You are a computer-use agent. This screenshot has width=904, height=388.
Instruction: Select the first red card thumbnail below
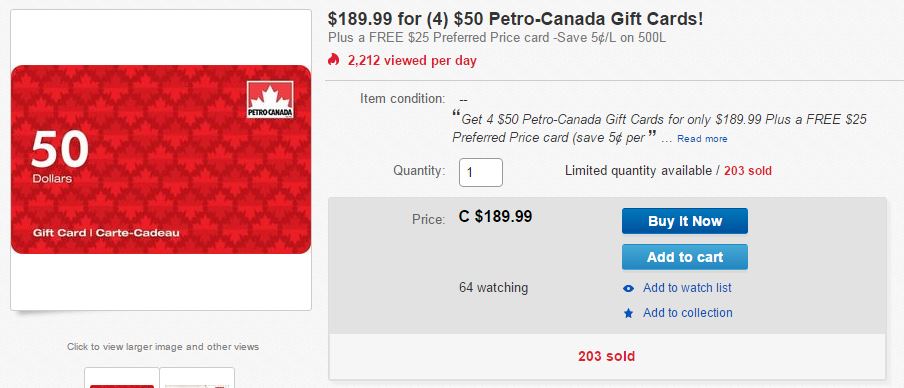tap(122, 378)
